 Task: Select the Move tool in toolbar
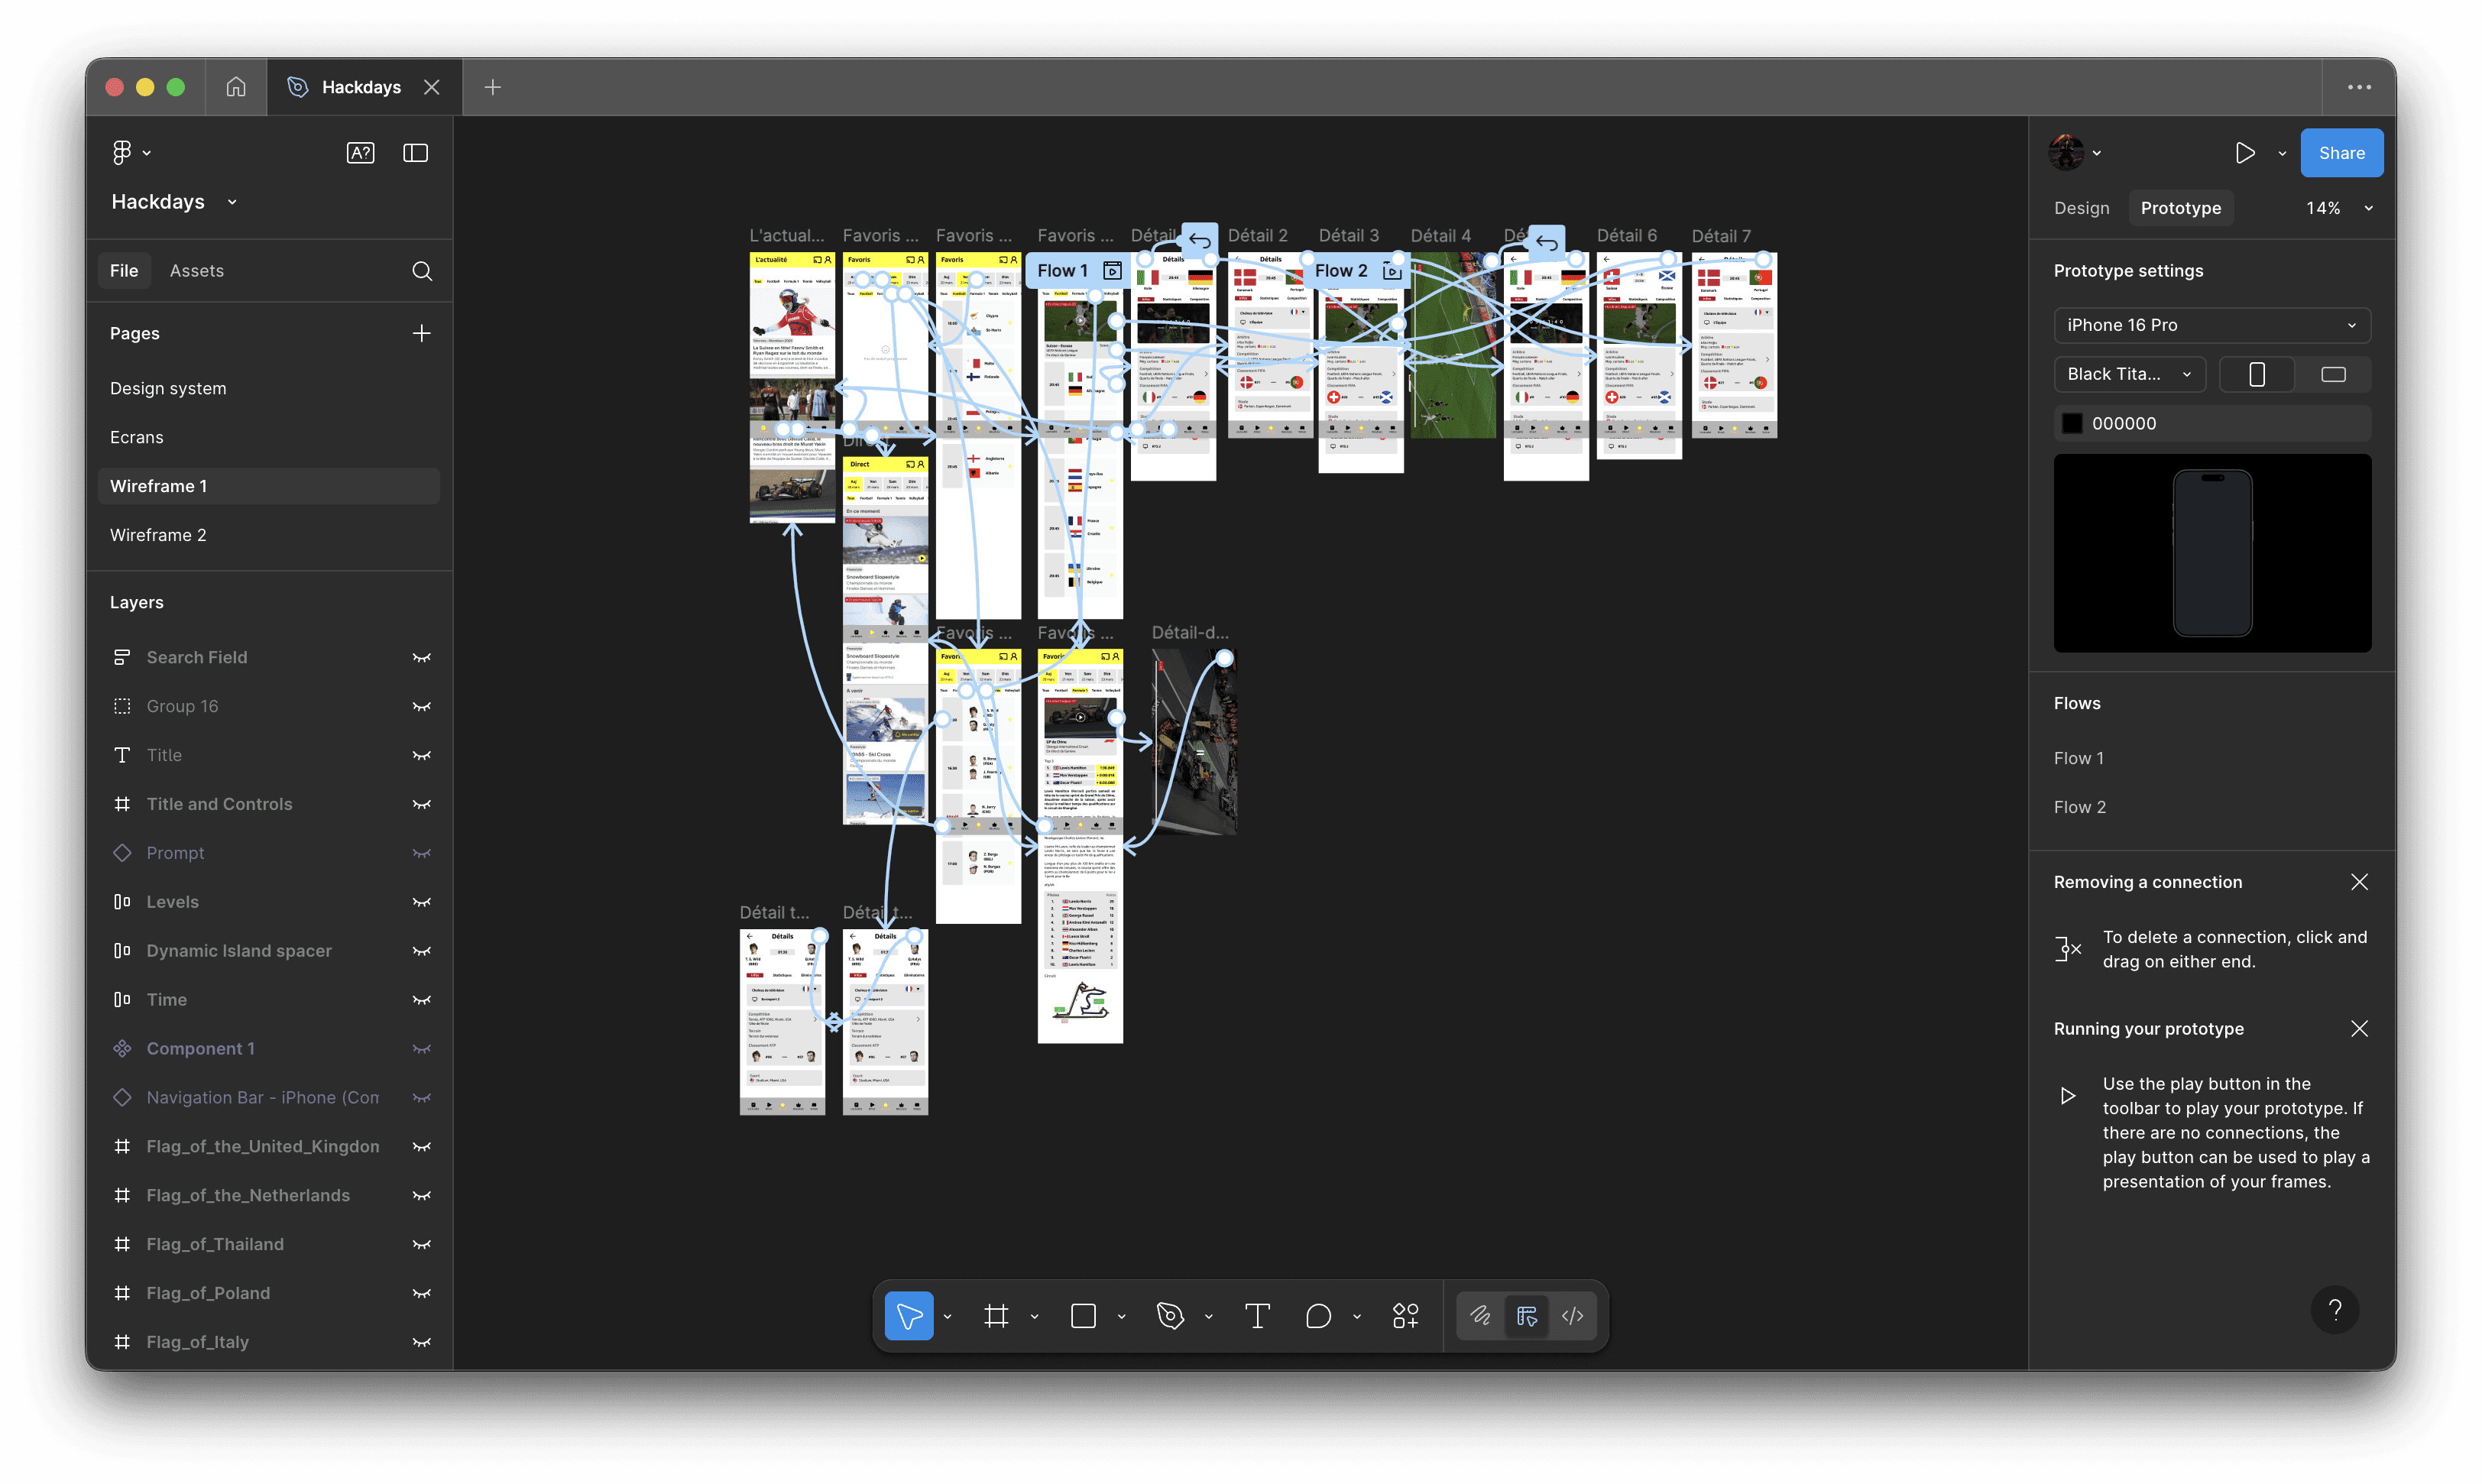(x=909, y=1316)
